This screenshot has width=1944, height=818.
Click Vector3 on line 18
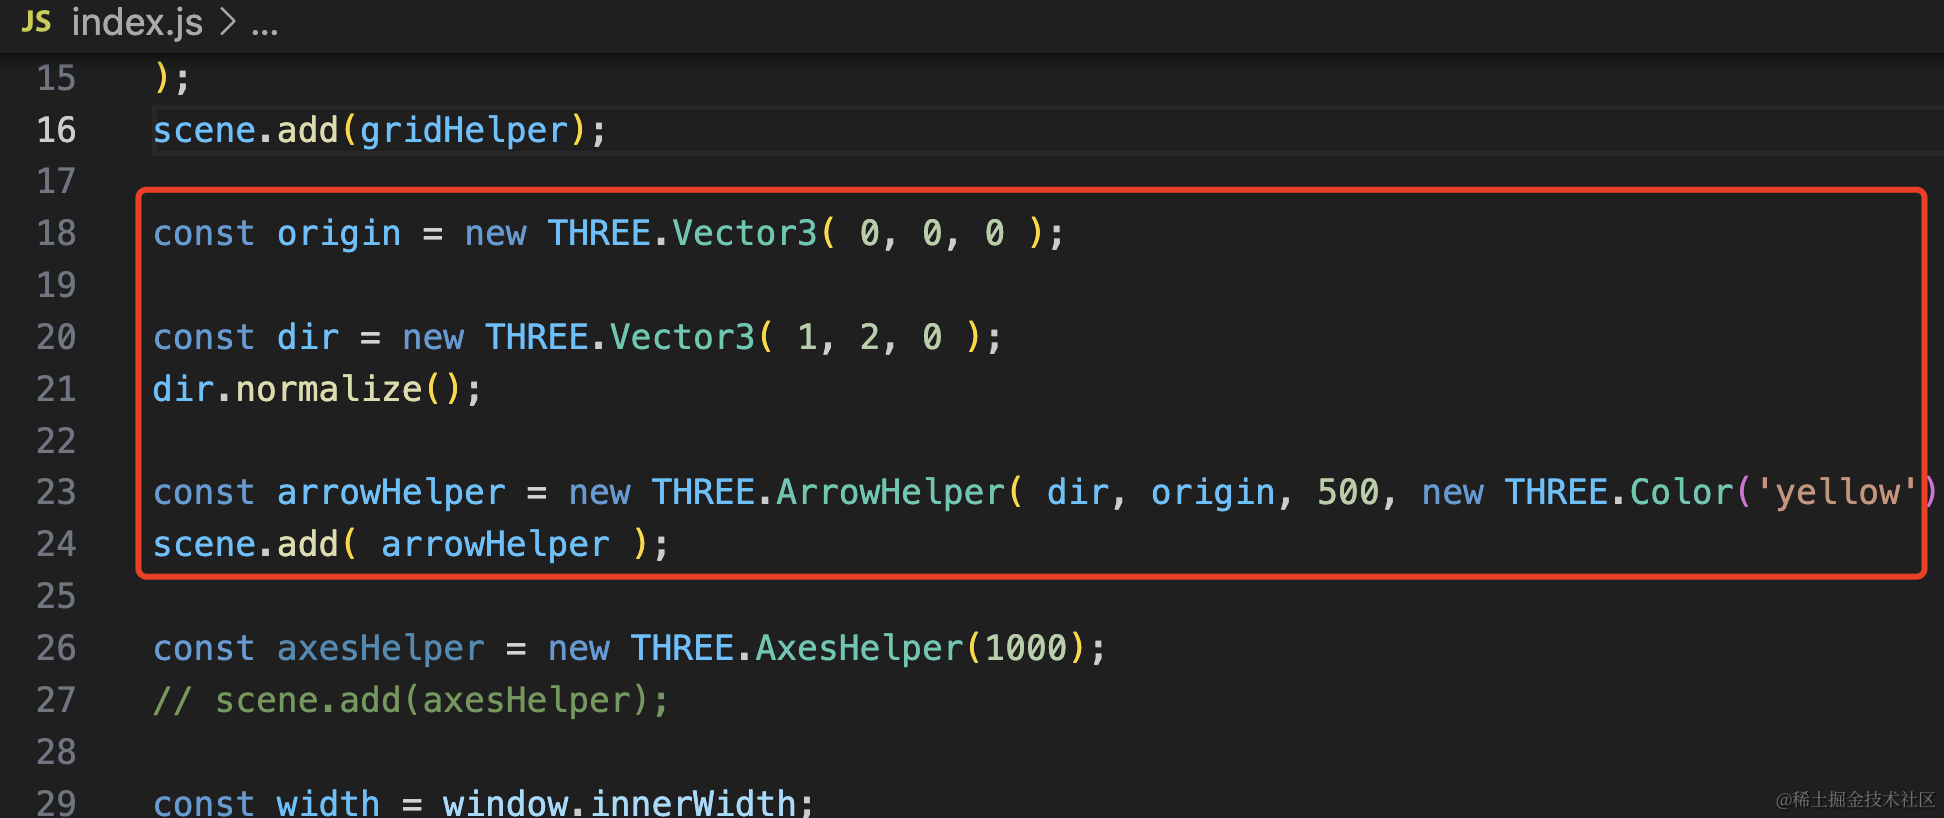tap(745, 233)
